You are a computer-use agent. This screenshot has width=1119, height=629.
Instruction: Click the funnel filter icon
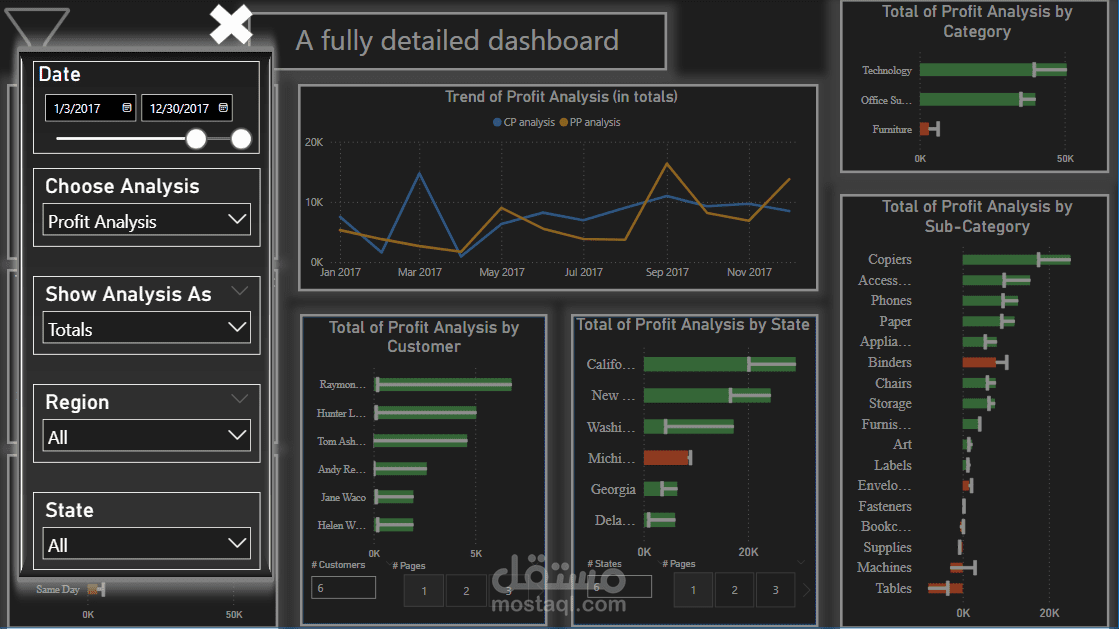36,27
